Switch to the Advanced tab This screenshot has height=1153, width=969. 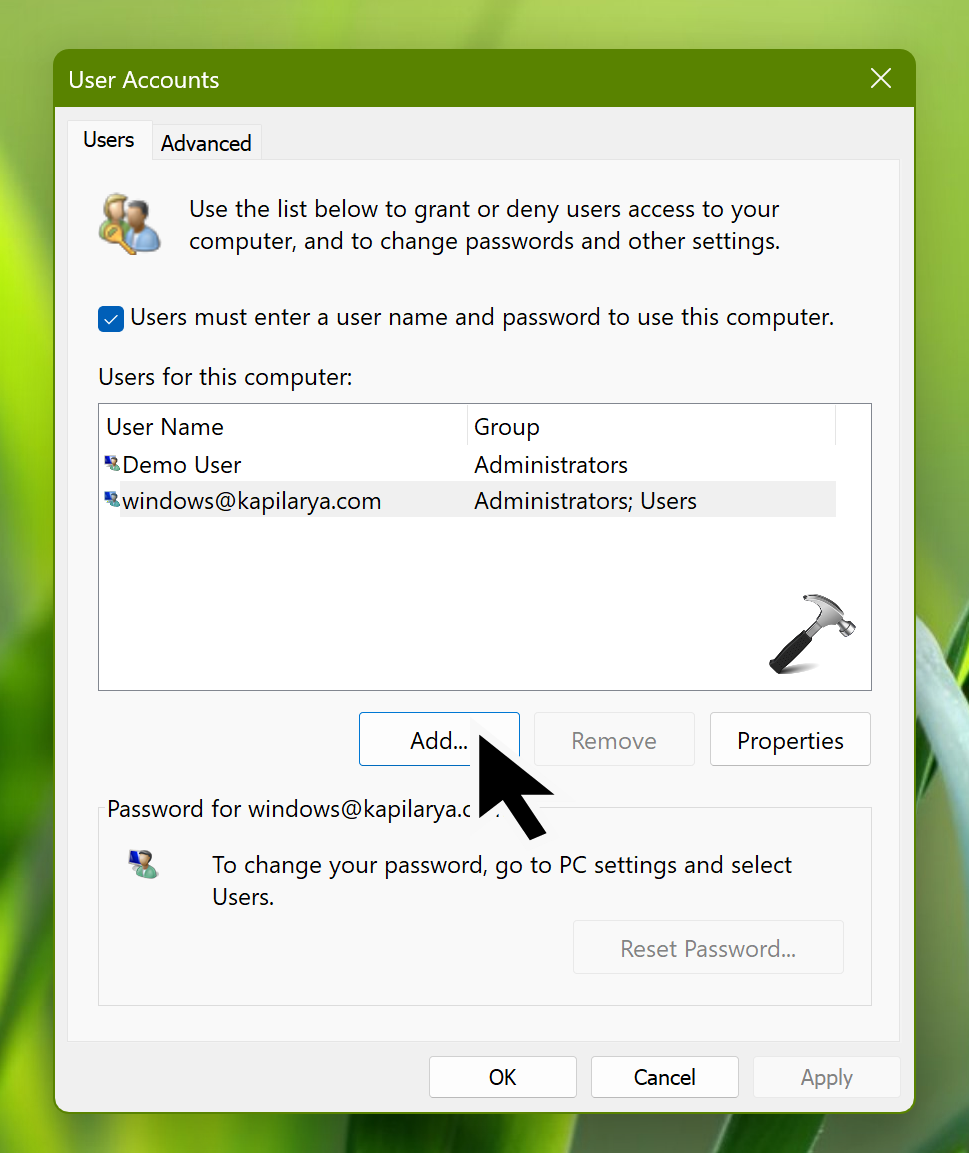click(x=206, y=143)
